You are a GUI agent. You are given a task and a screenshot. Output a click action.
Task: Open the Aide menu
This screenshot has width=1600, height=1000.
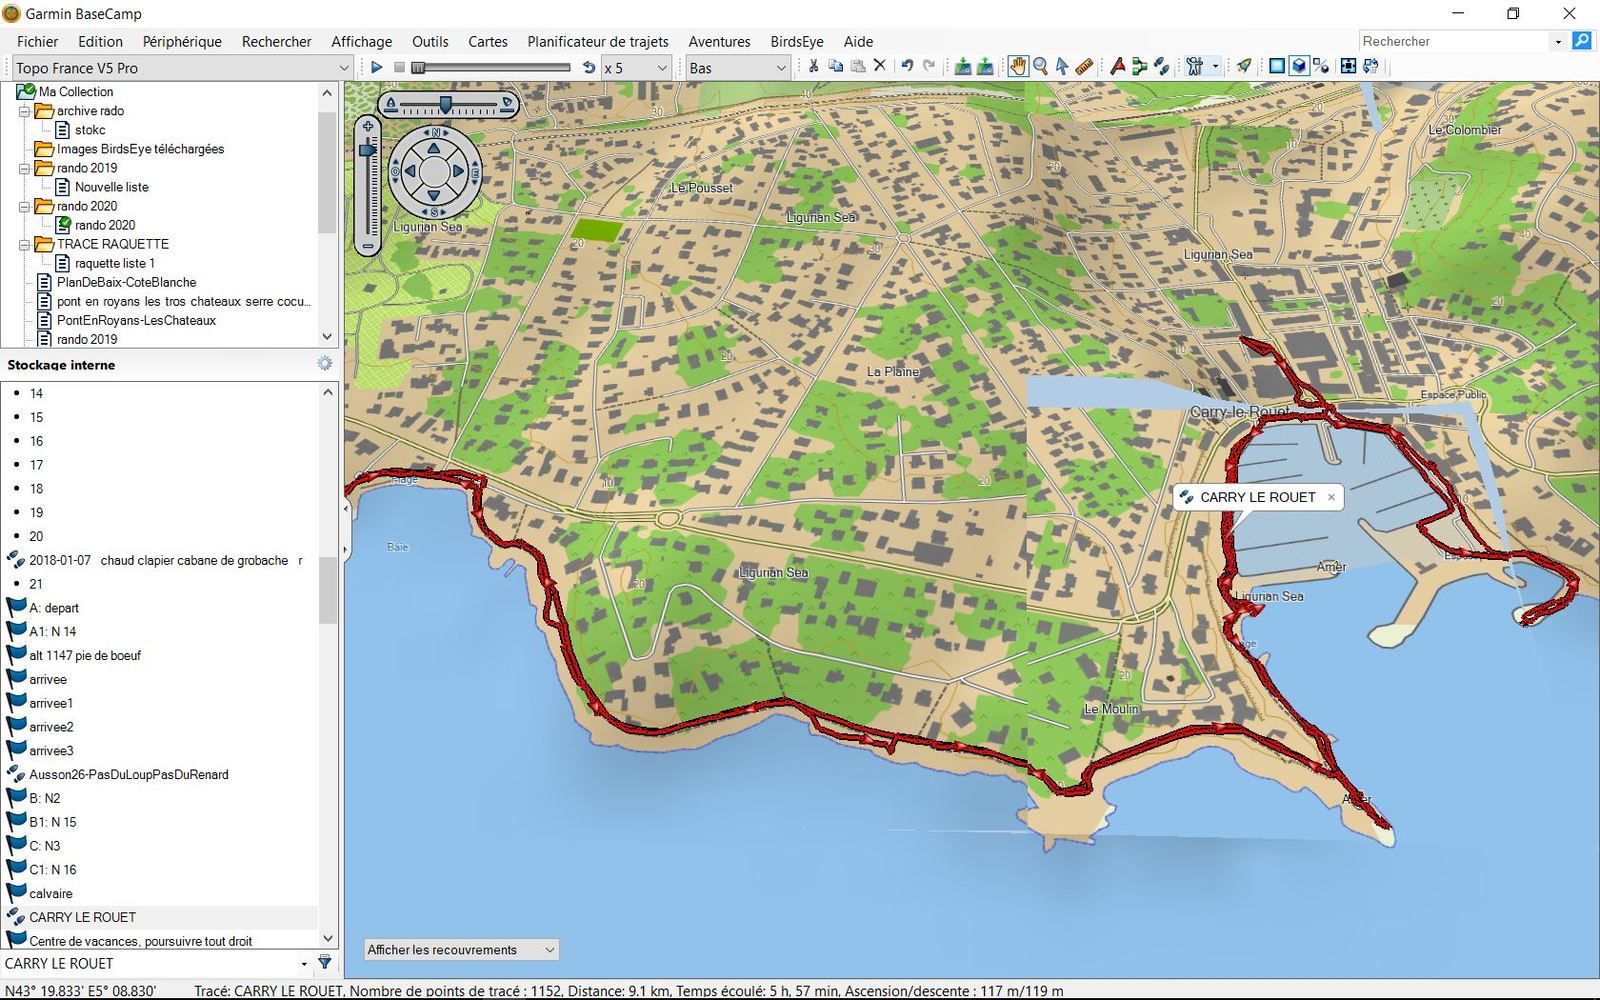858,41
